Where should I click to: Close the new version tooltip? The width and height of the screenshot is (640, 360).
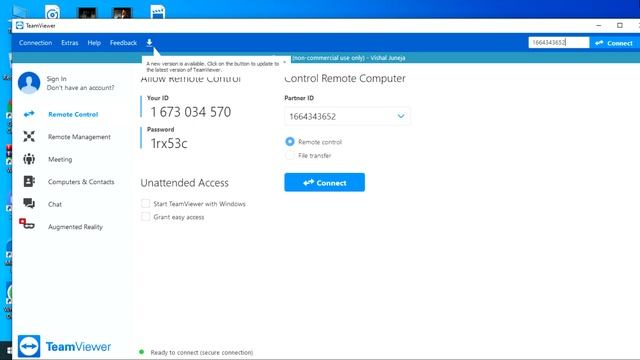284,62
